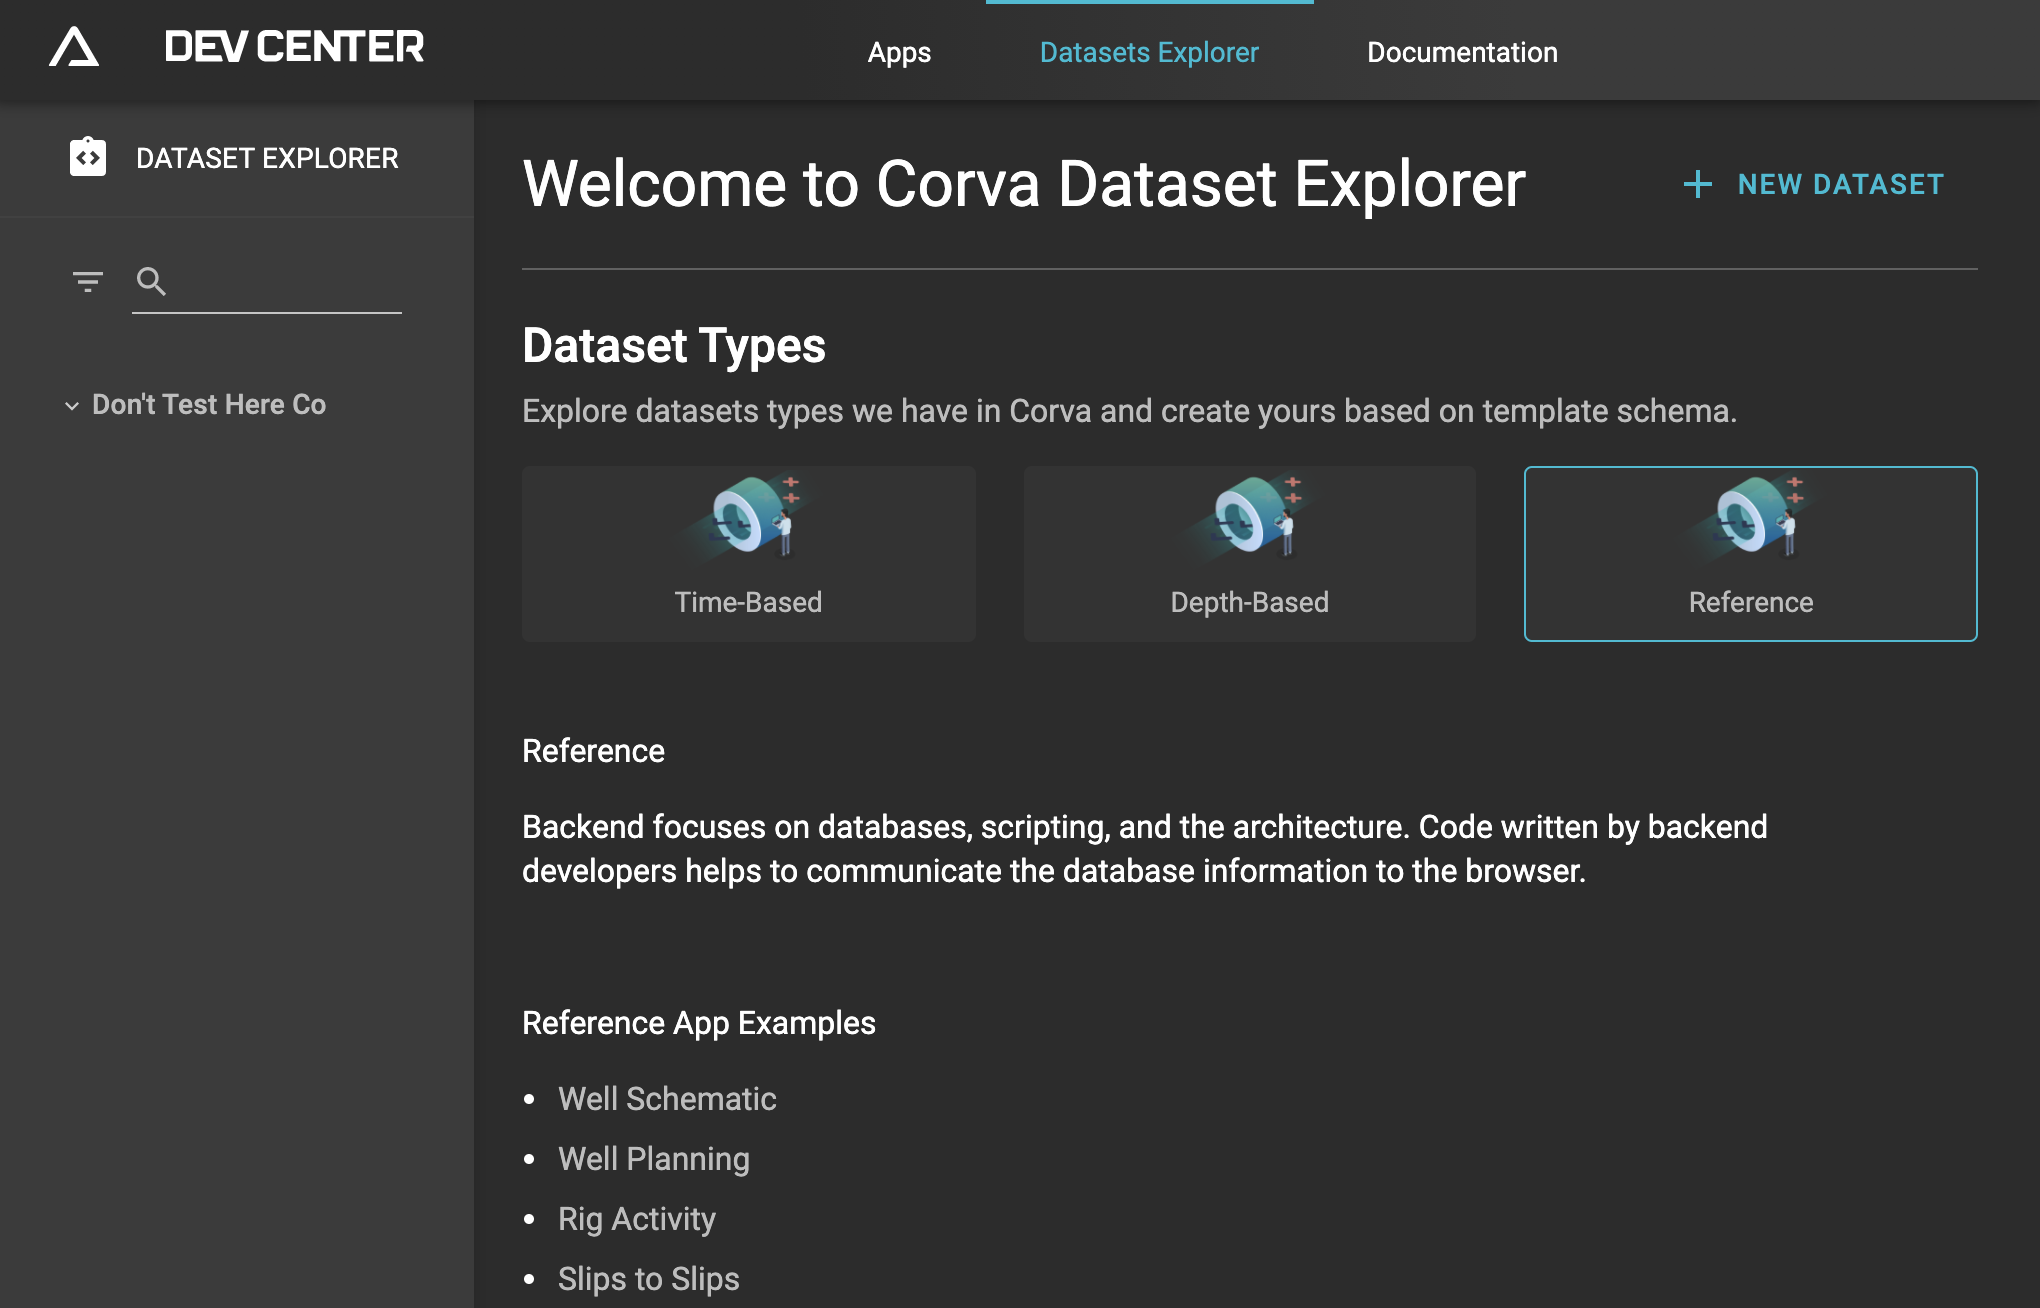
Task: Click the Welcome to Corva Dataset Explorer title
Action: (x=1024, y=184)
